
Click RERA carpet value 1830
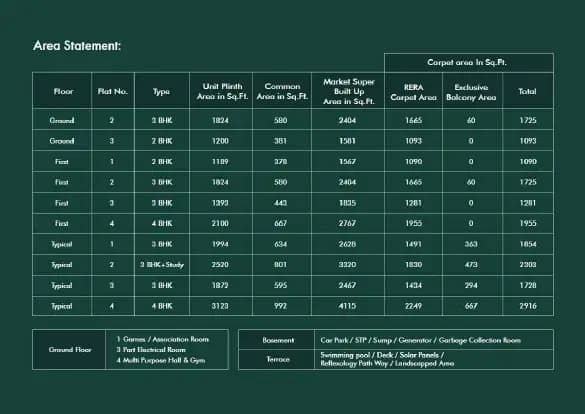(413, 265)
